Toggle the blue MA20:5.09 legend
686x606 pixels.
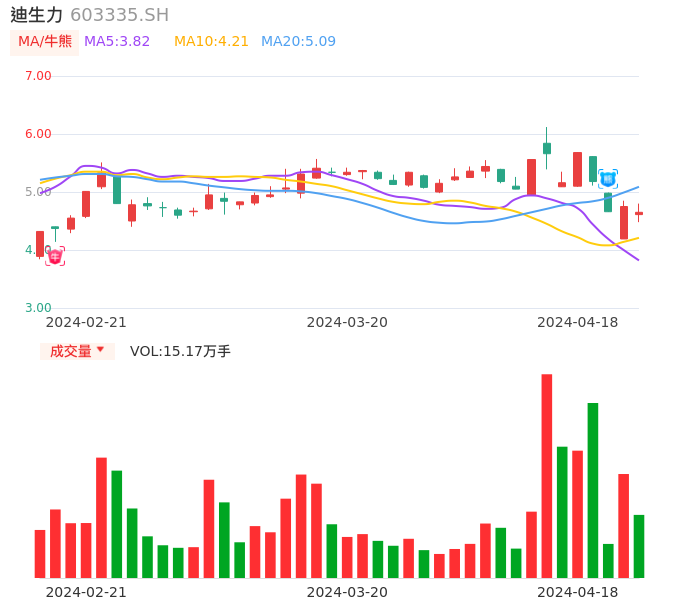click(298, 42)
